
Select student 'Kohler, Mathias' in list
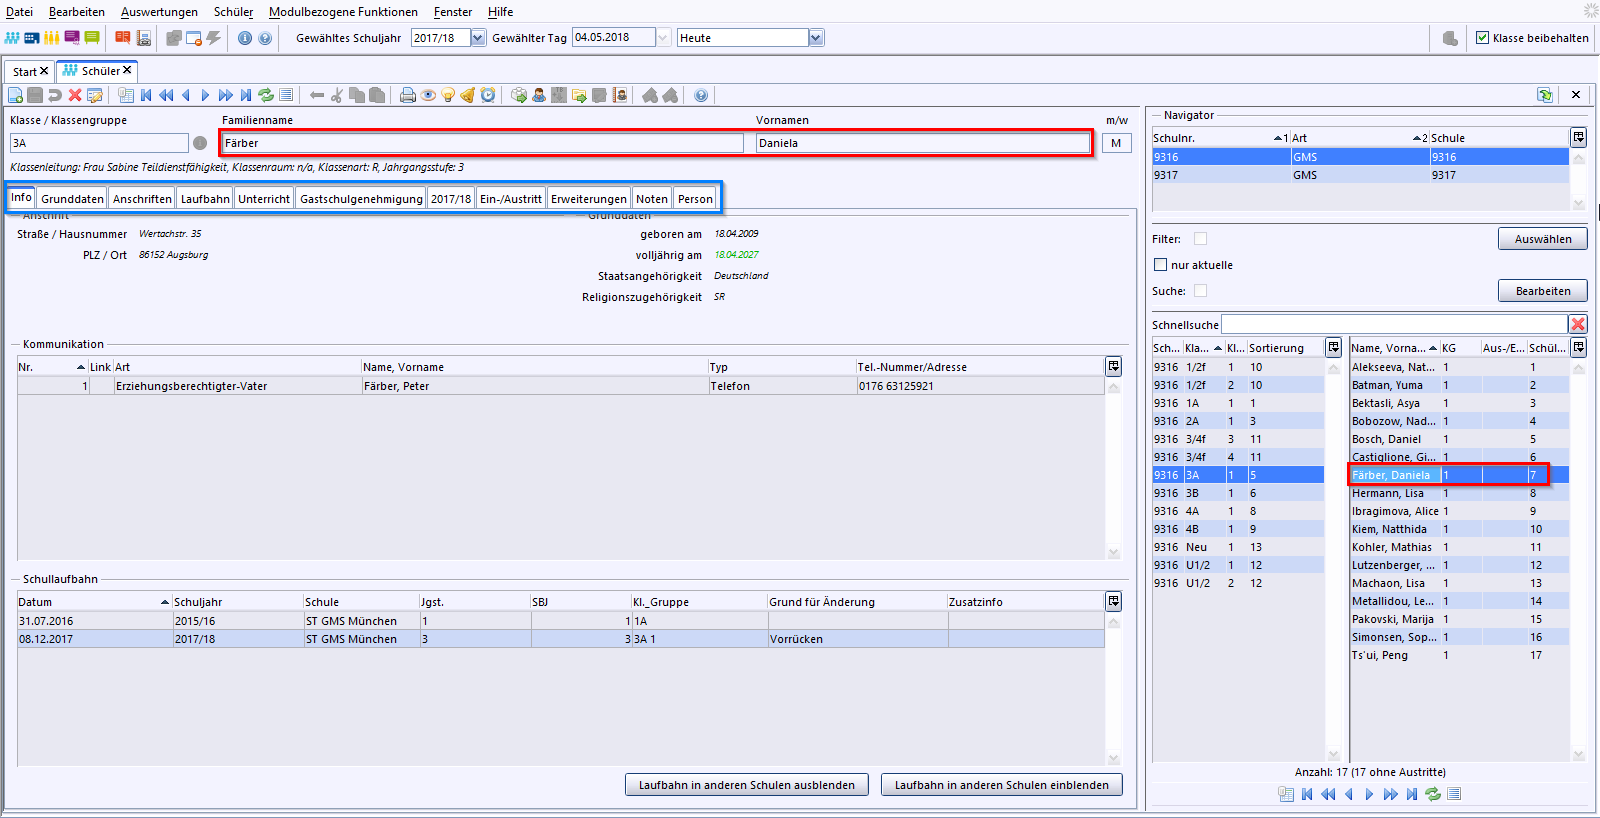click(x=1459, y=547)
